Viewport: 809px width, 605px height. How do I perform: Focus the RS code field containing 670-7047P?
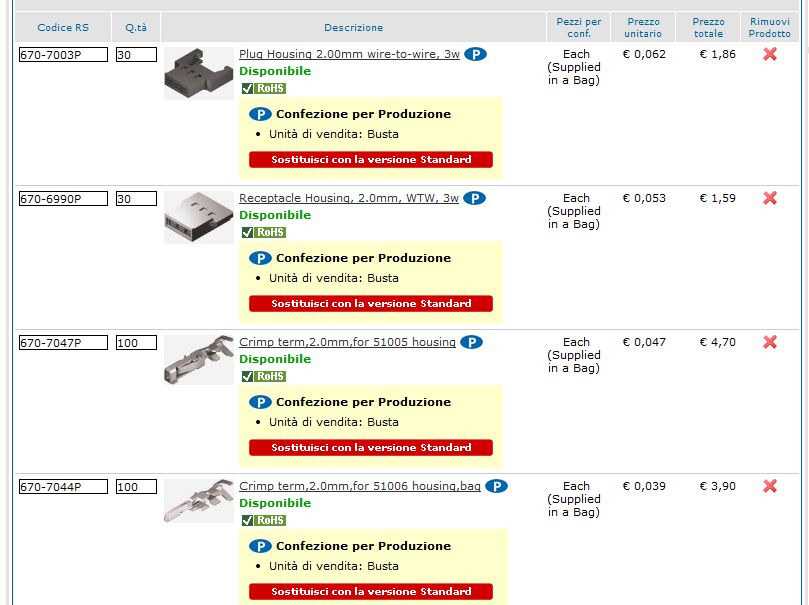coord(63,342)
